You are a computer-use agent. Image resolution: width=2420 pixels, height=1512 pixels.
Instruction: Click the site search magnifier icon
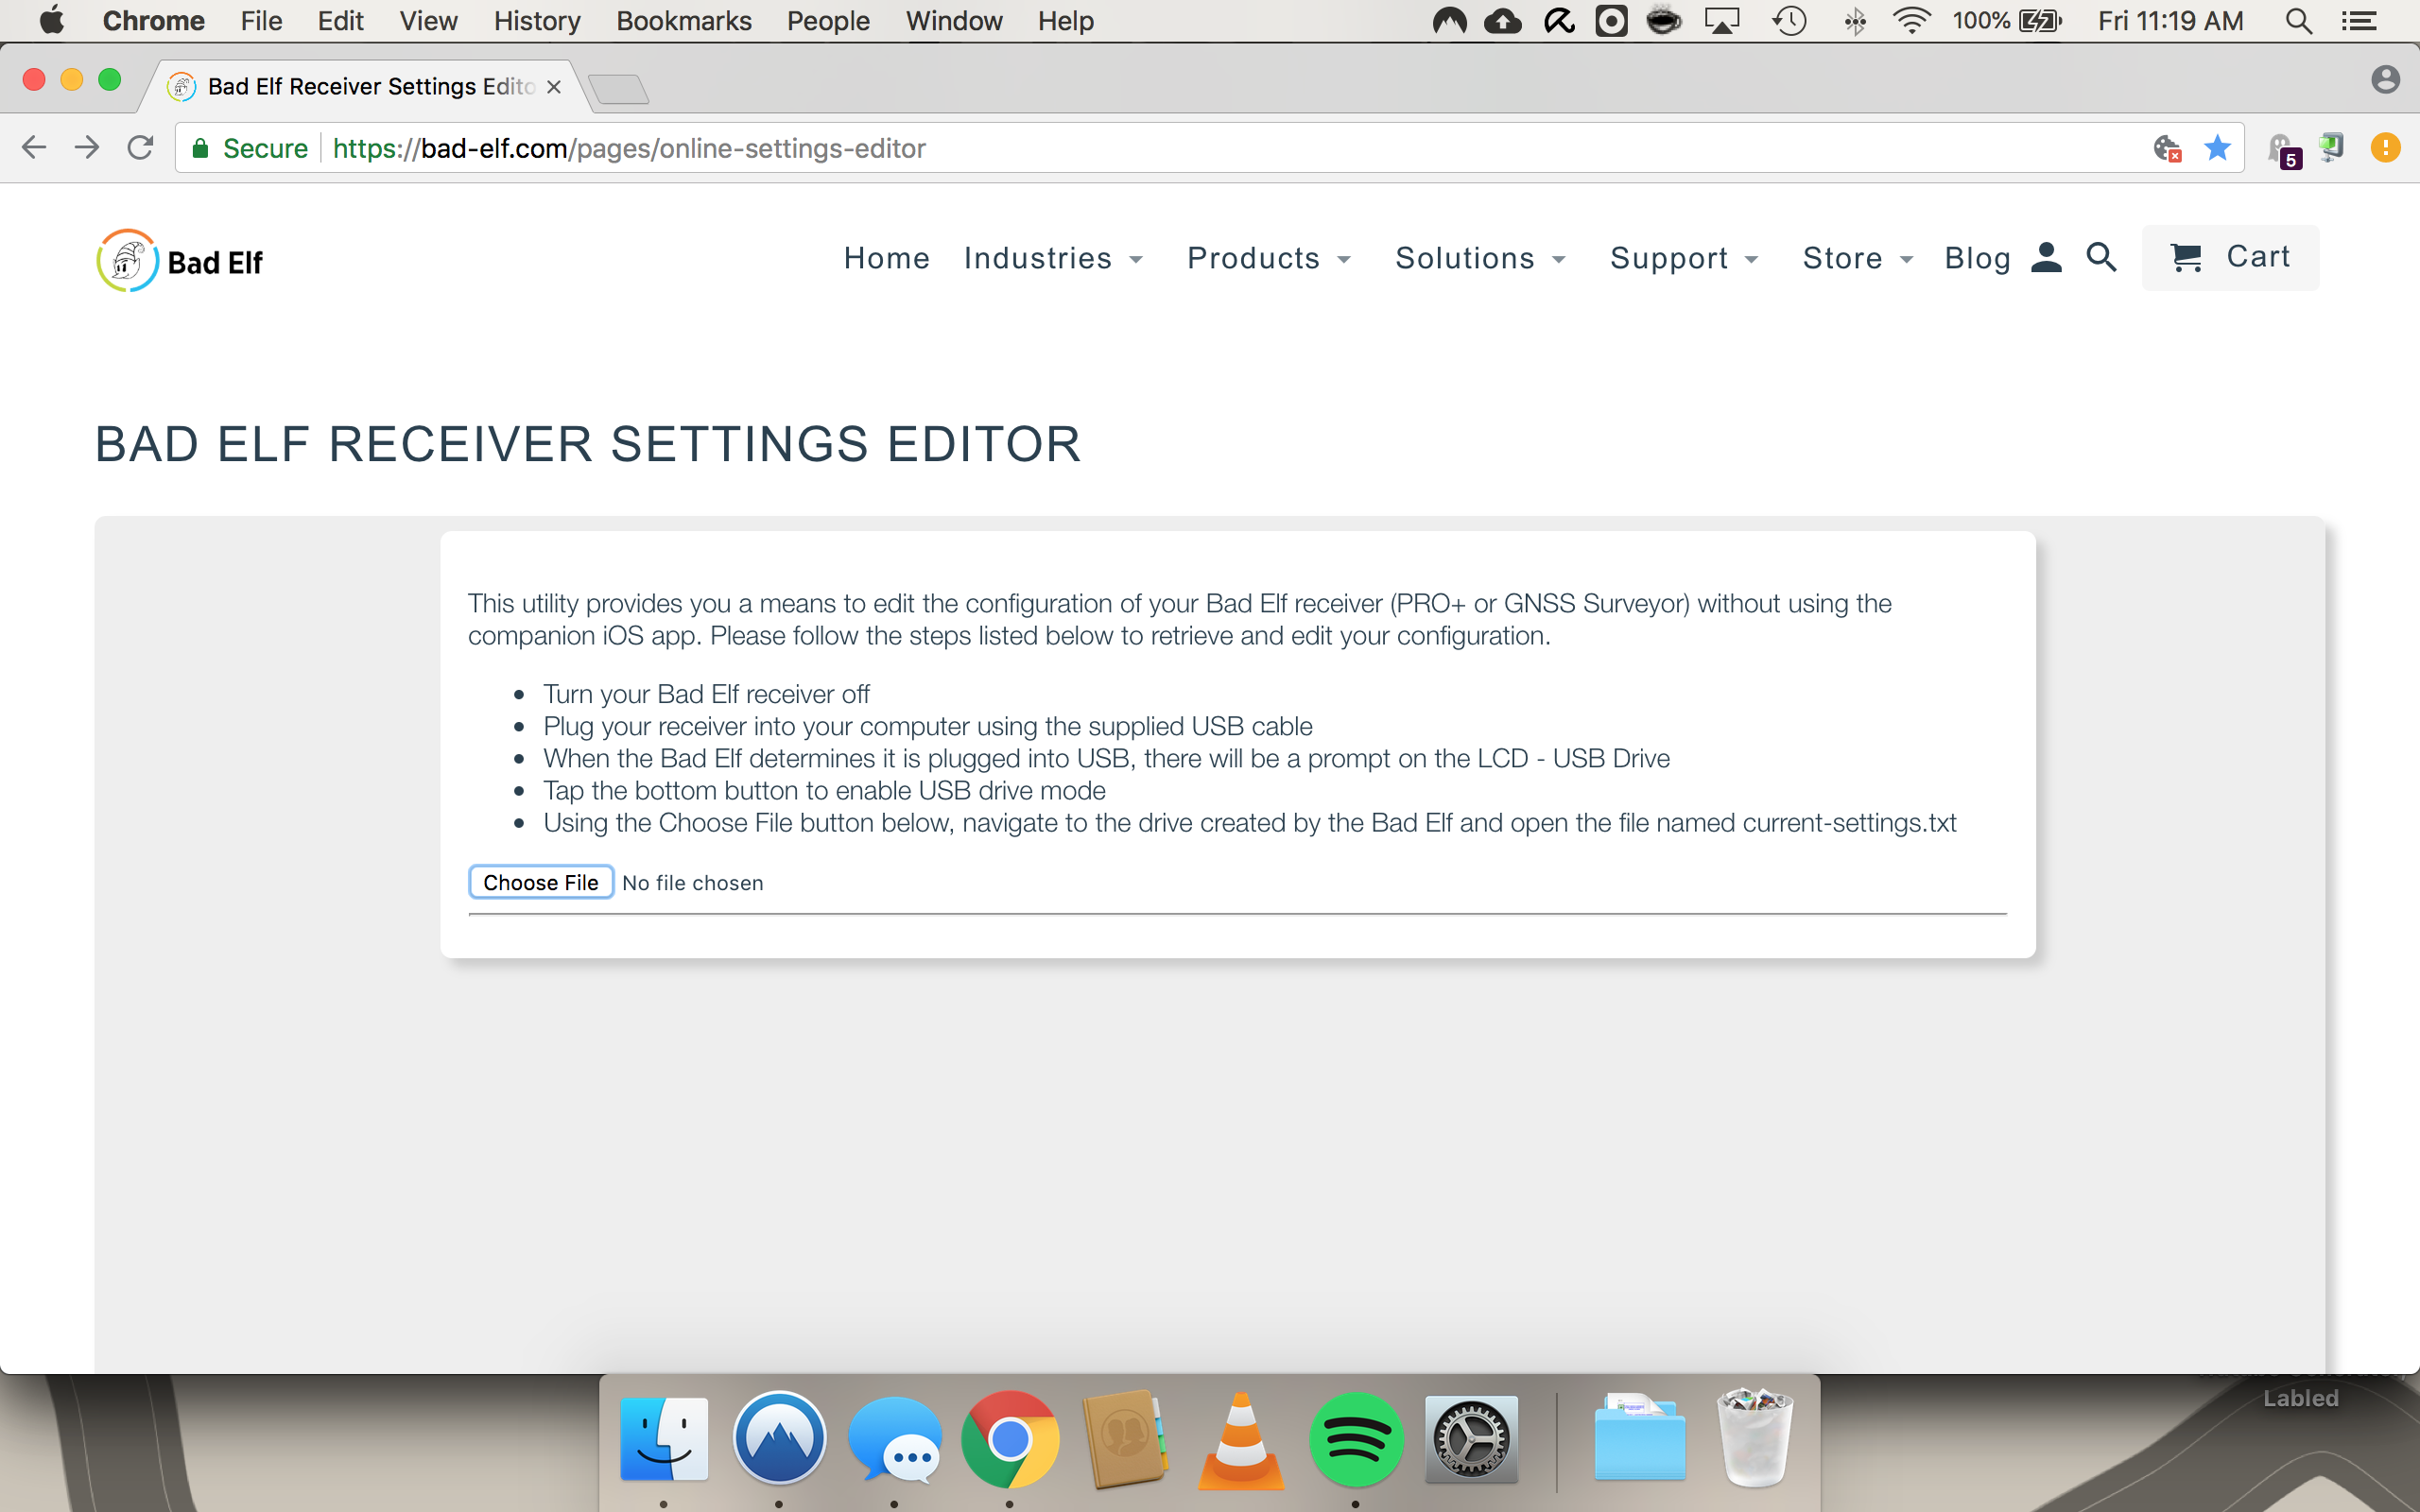[2101, 258]
